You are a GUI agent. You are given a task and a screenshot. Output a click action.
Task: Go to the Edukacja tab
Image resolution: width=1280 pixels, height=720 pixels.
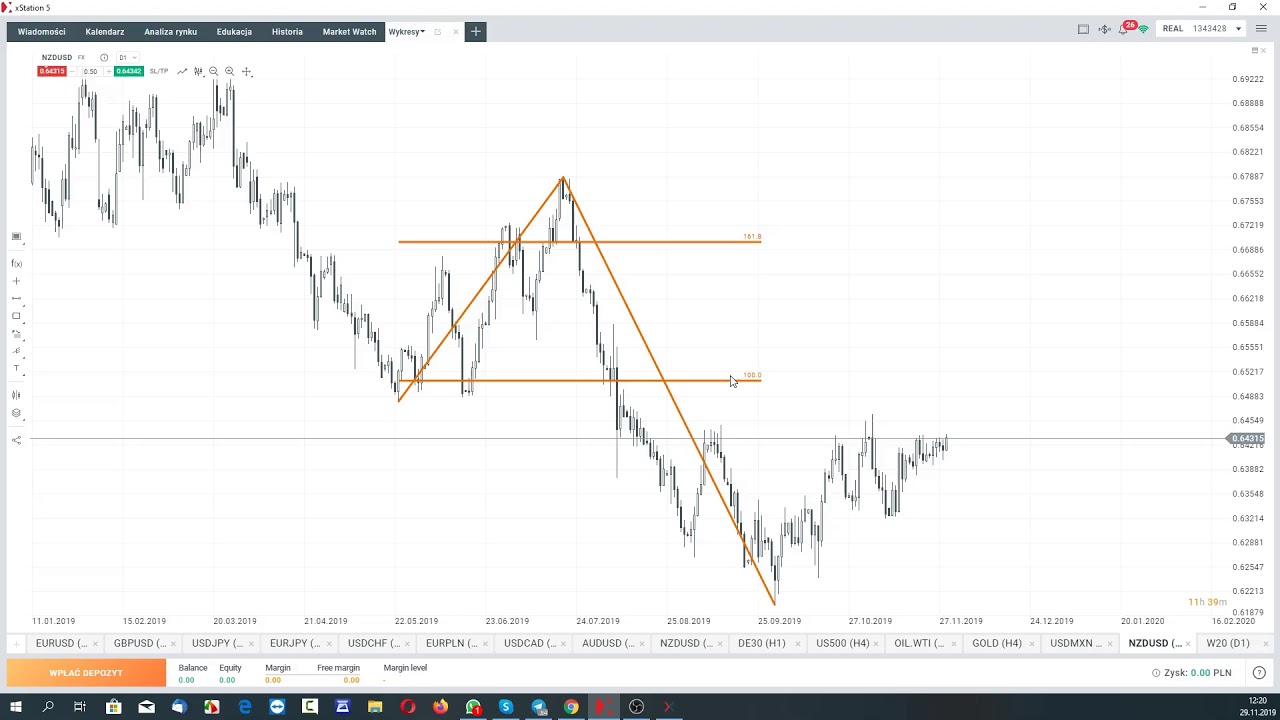(x=234, y=32)
